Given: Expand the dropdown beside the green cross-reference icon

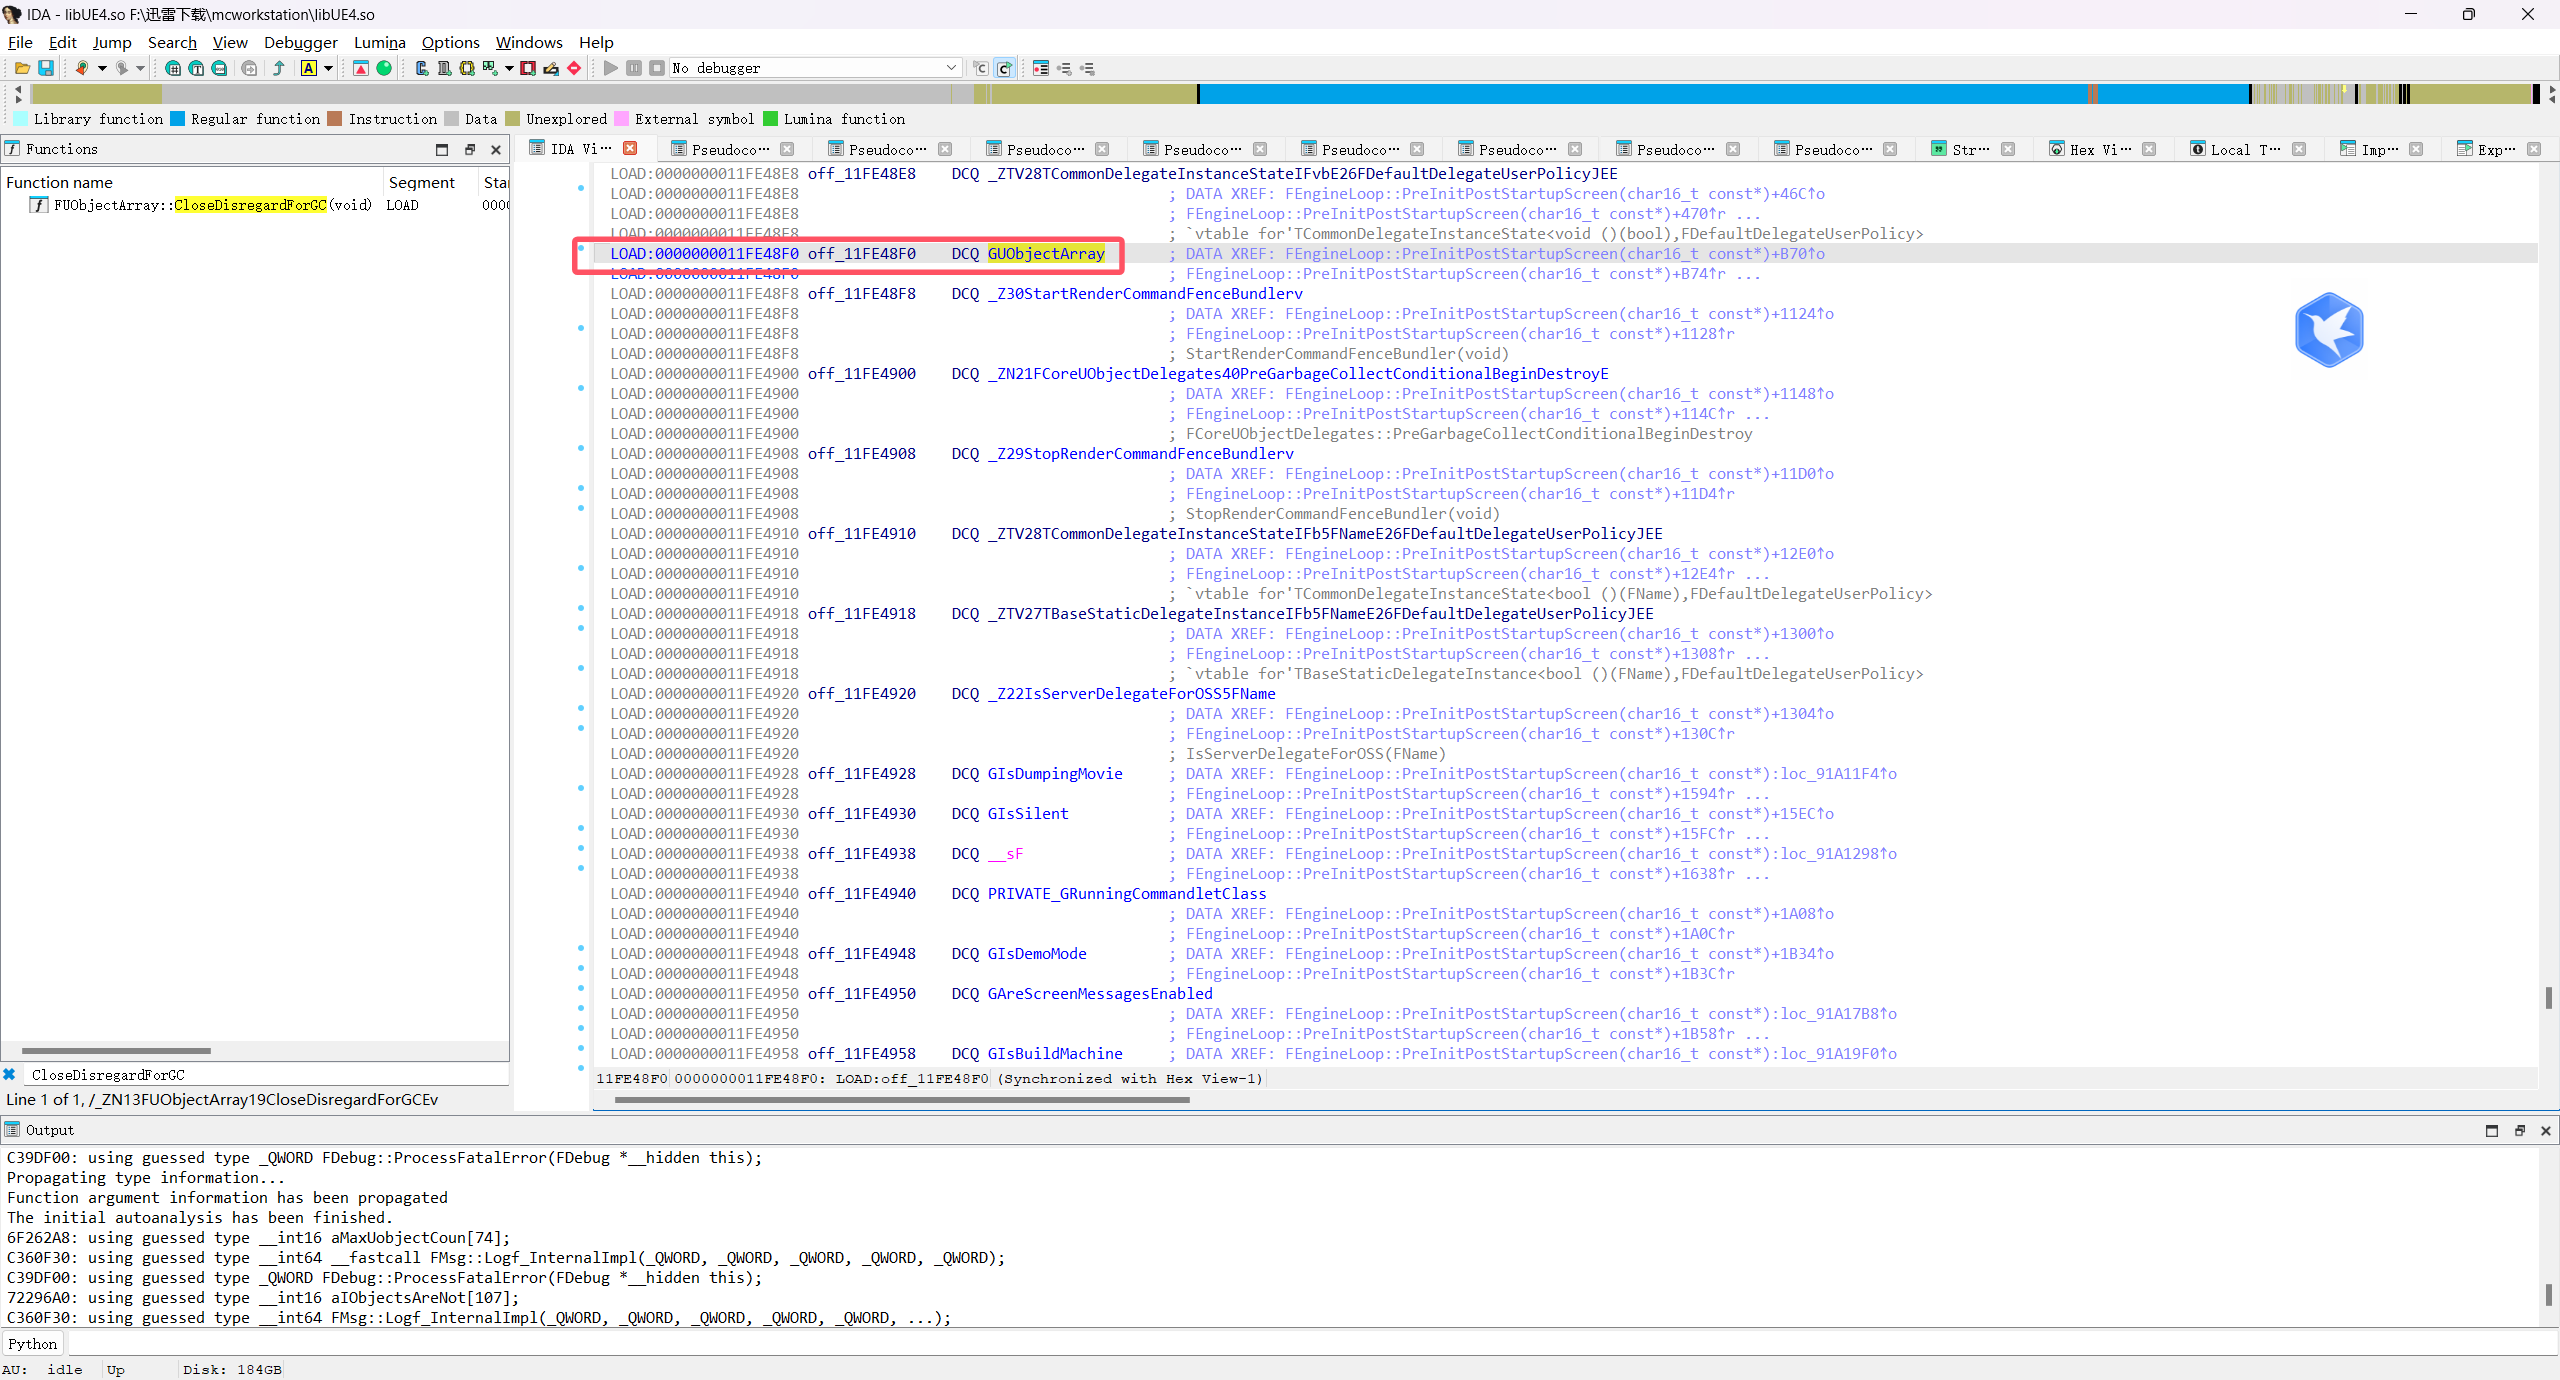Looking at the screenshot, I should tap(509, 68).
